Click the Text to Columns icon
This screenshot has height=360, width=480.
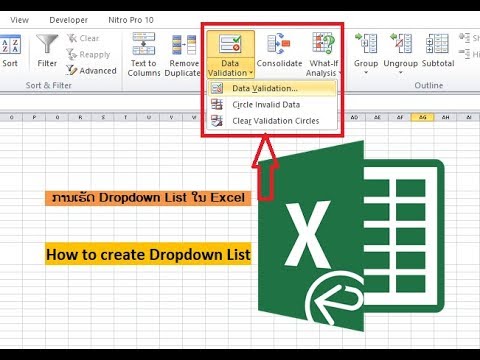tap(144, 44)
